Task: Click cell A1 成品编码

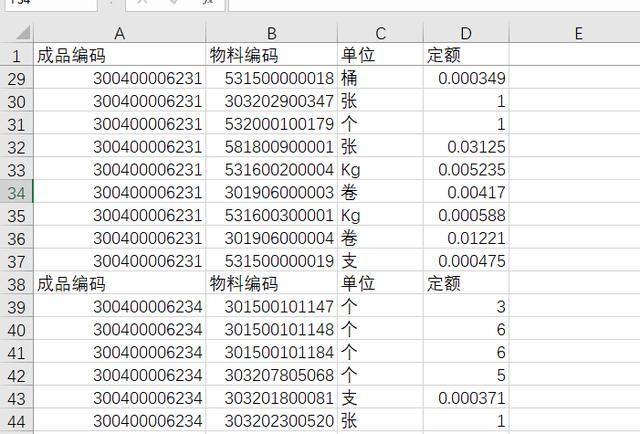Action: point(120,55)
